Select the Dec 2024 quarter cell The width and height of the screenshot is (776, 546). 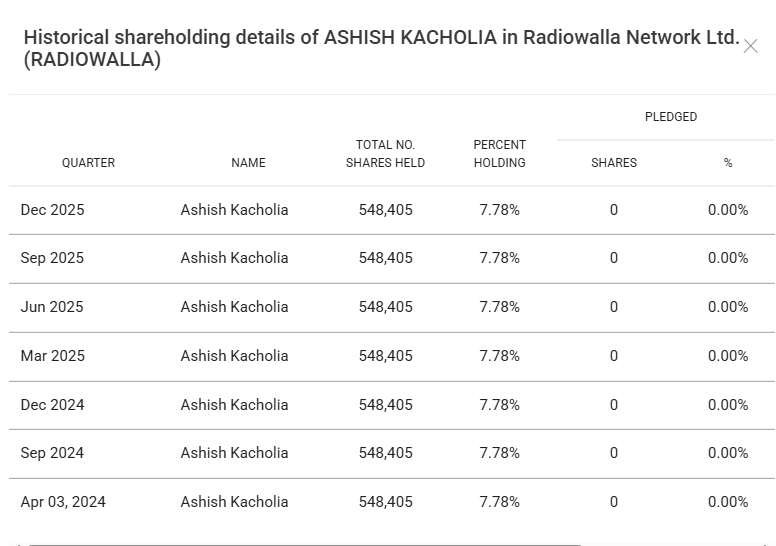52,405
